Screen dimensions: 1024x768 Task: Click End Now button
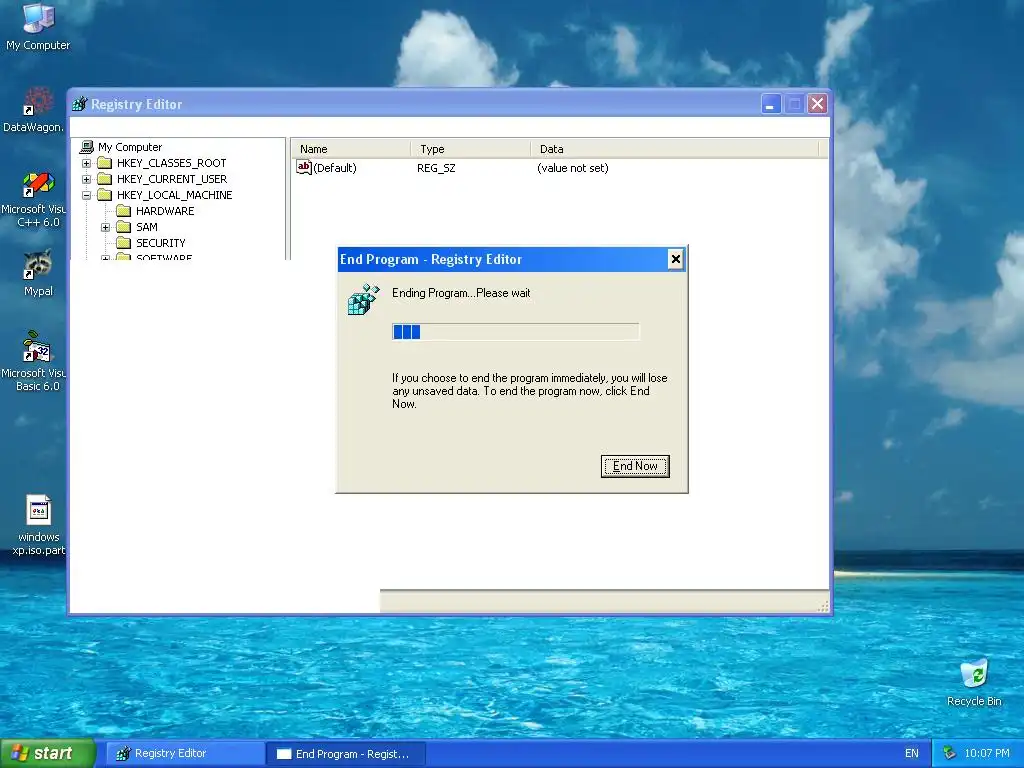point(635,466)
